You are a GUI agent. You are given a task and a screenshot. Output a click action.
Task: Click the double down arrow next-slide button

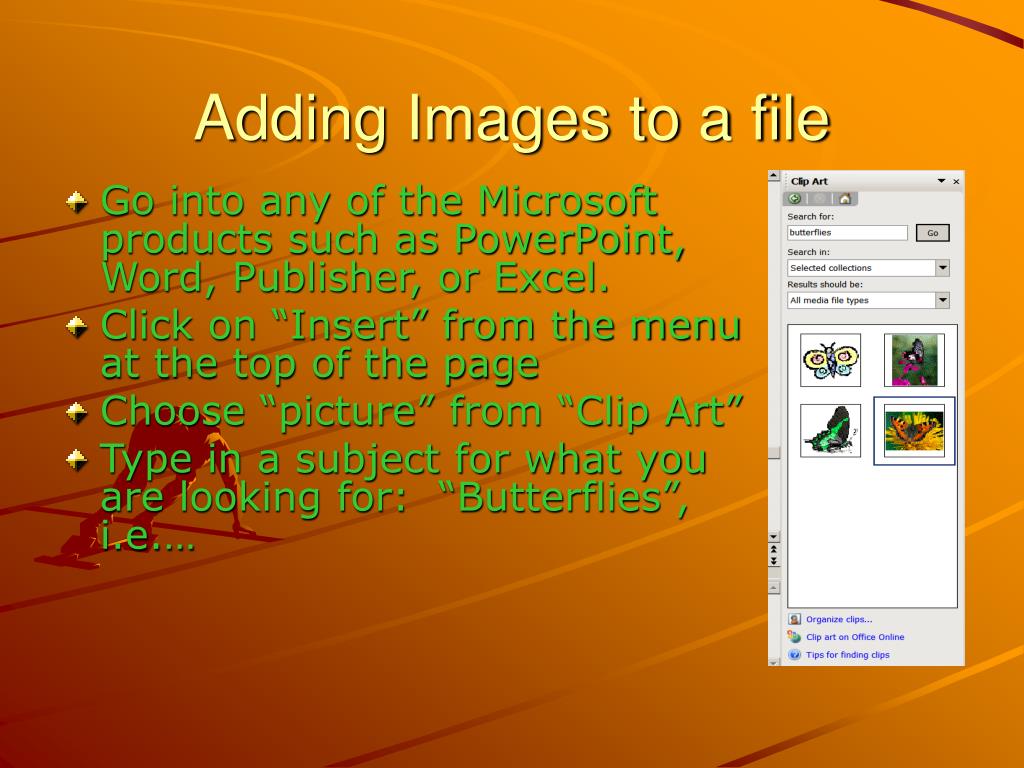coord(774,561)
